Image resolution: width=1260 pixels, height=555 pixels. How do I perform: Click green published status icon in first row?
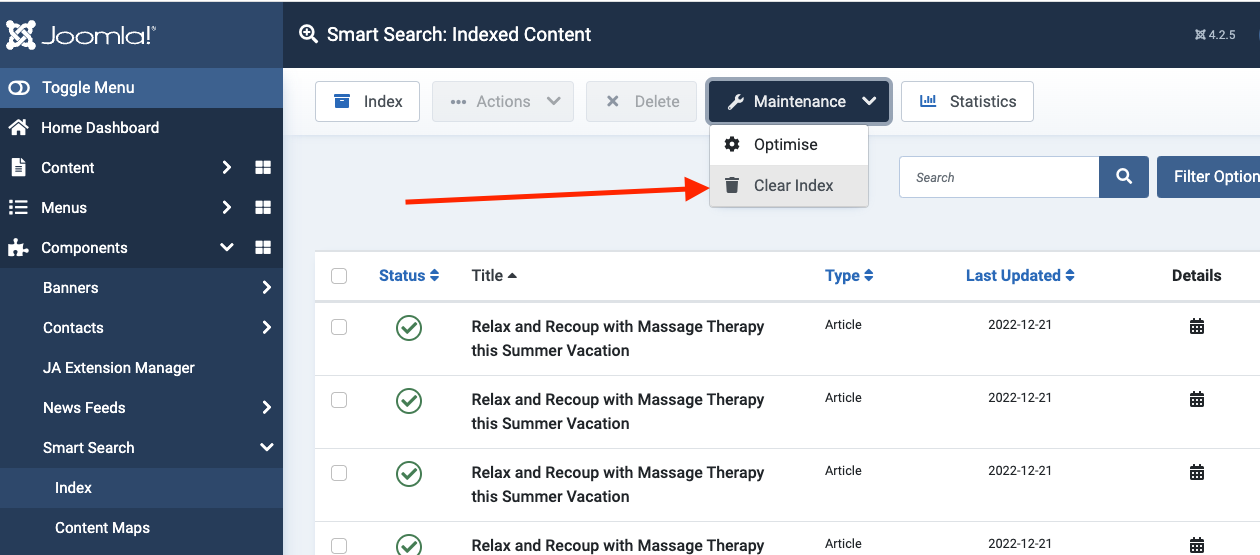click(x=408, y=327)
